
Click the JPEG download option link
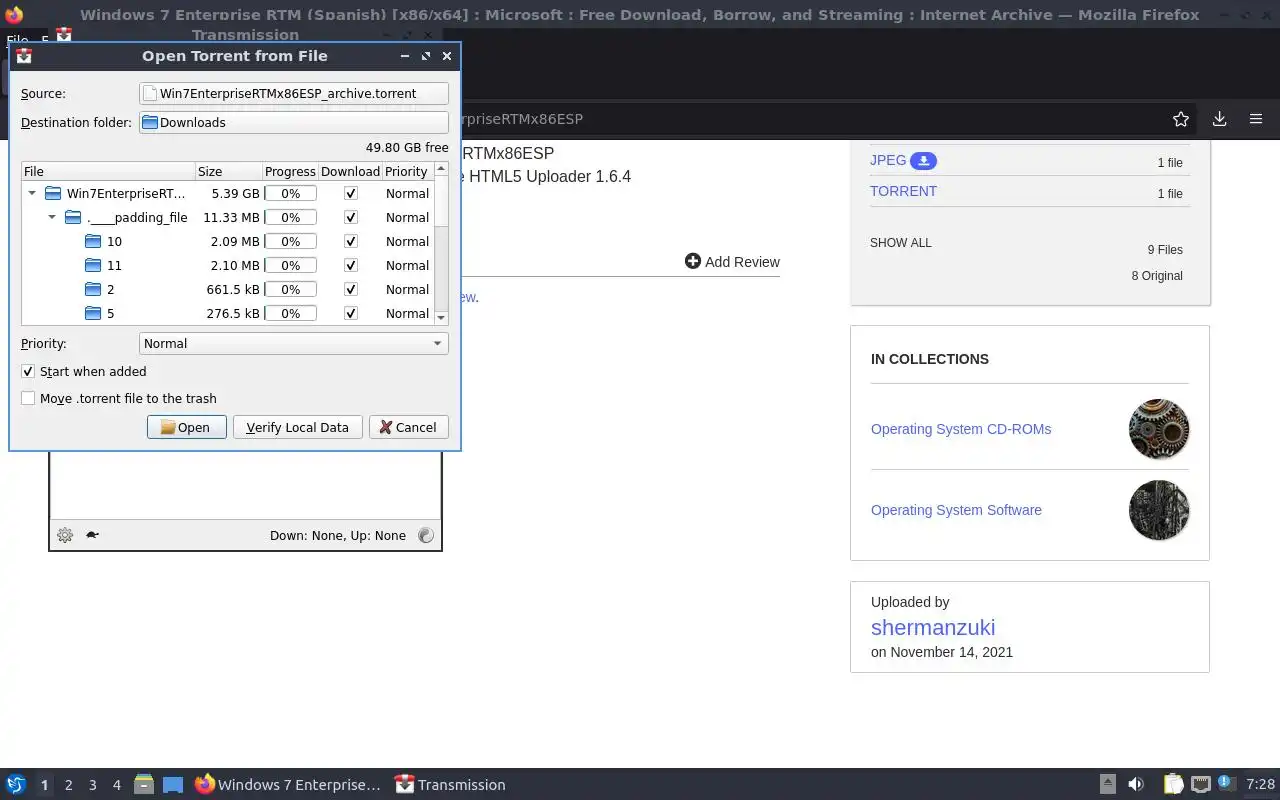pyautogui.click(x=888, y=160)
